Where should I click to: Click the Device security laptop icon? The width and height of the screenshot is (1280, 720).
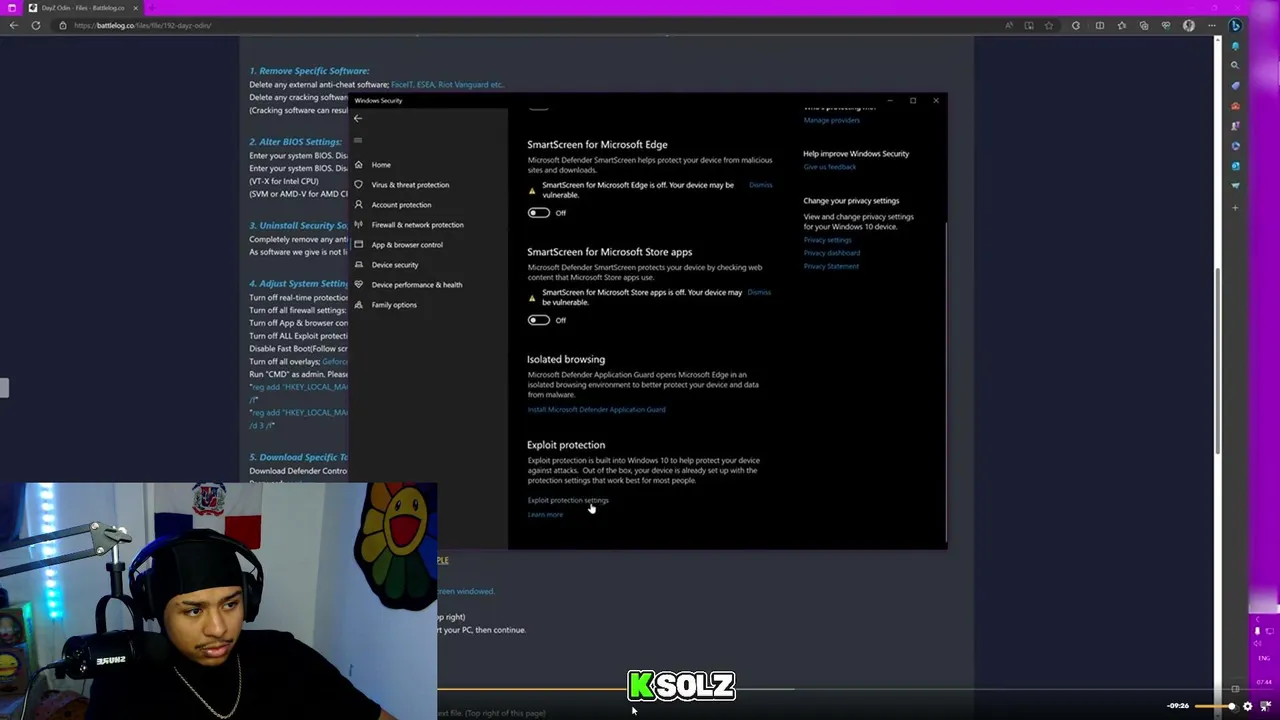358,265
